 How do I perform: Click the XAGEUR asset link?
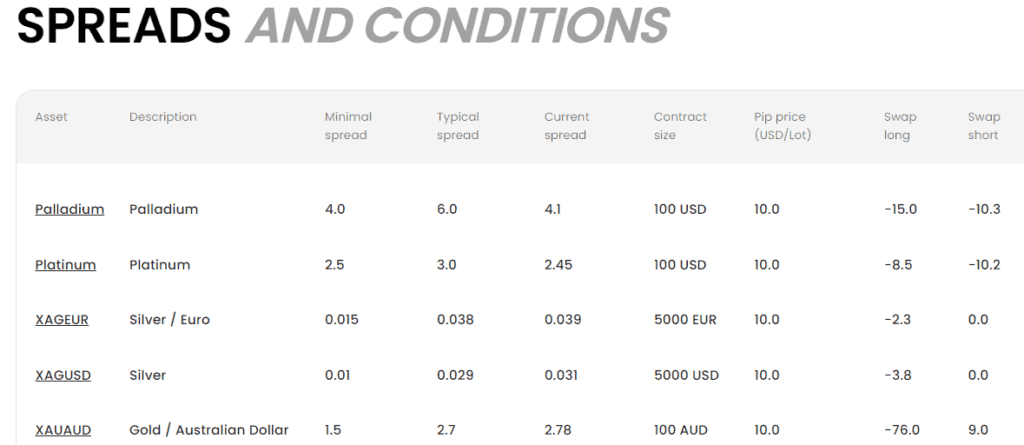click(62, 320)
